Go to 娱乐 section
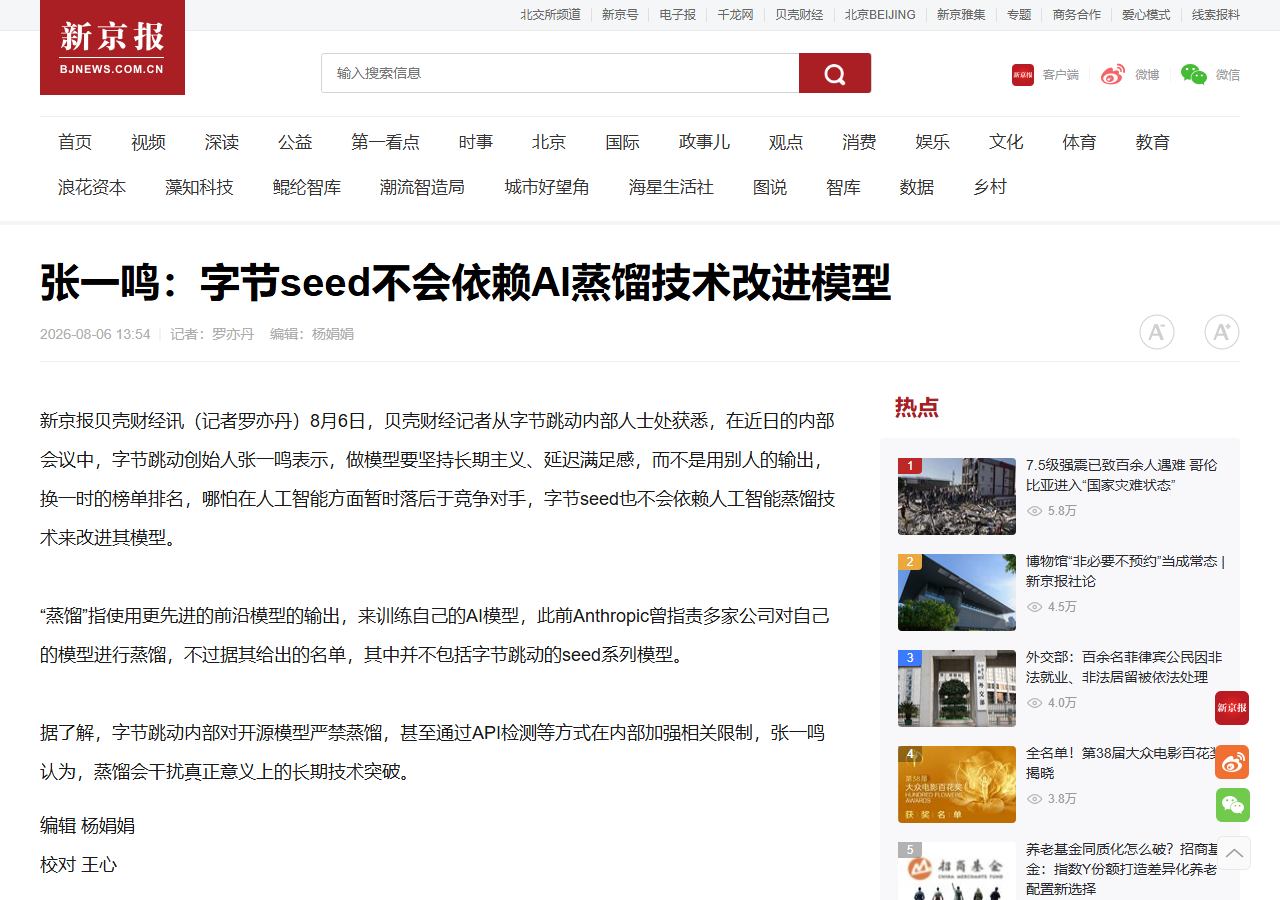 pos(933,142)
